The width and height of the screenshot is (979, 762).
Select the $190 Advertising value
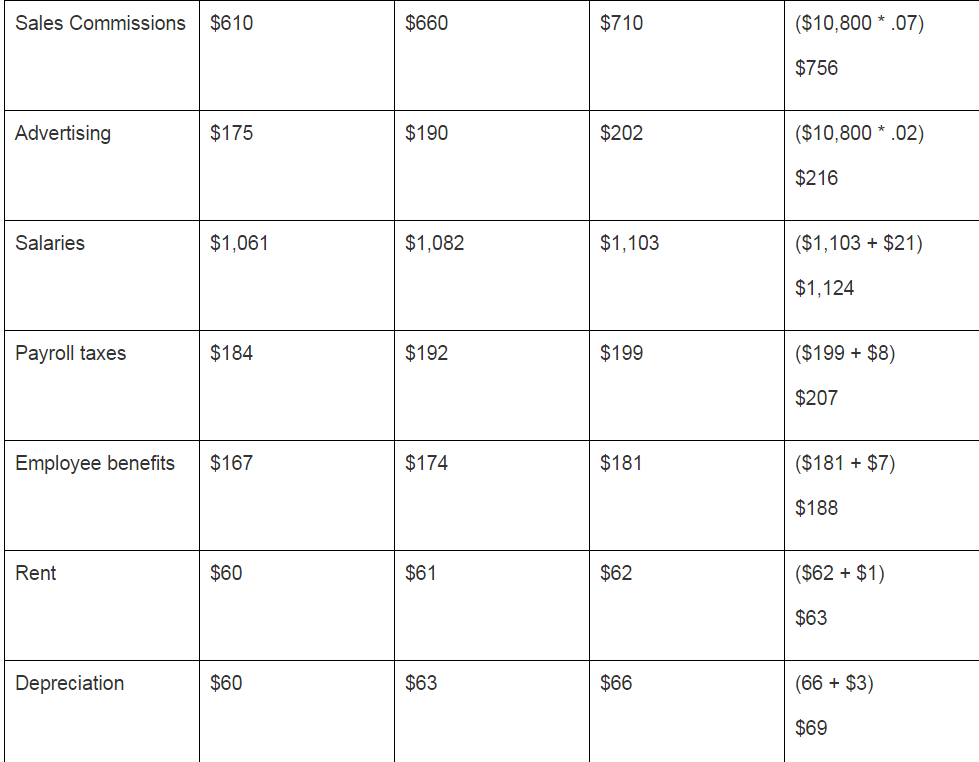(x=426, y=133)
